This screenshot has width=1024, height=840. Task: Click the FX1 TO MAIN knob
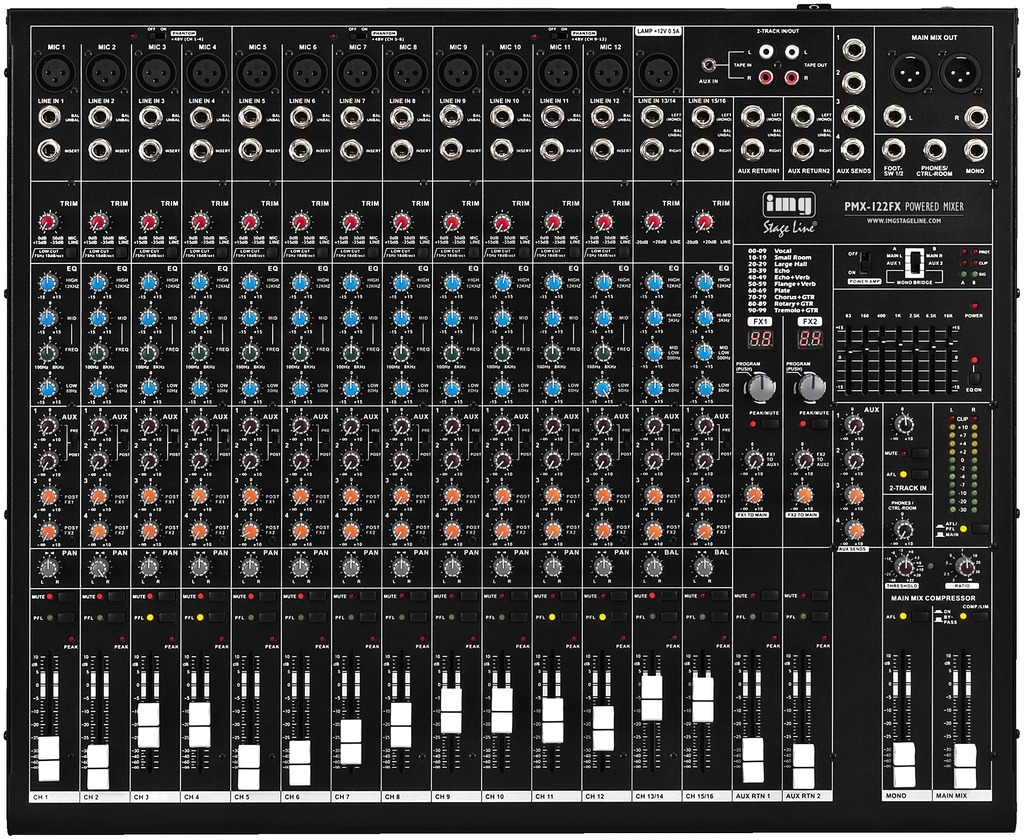(x=753, y=494)
